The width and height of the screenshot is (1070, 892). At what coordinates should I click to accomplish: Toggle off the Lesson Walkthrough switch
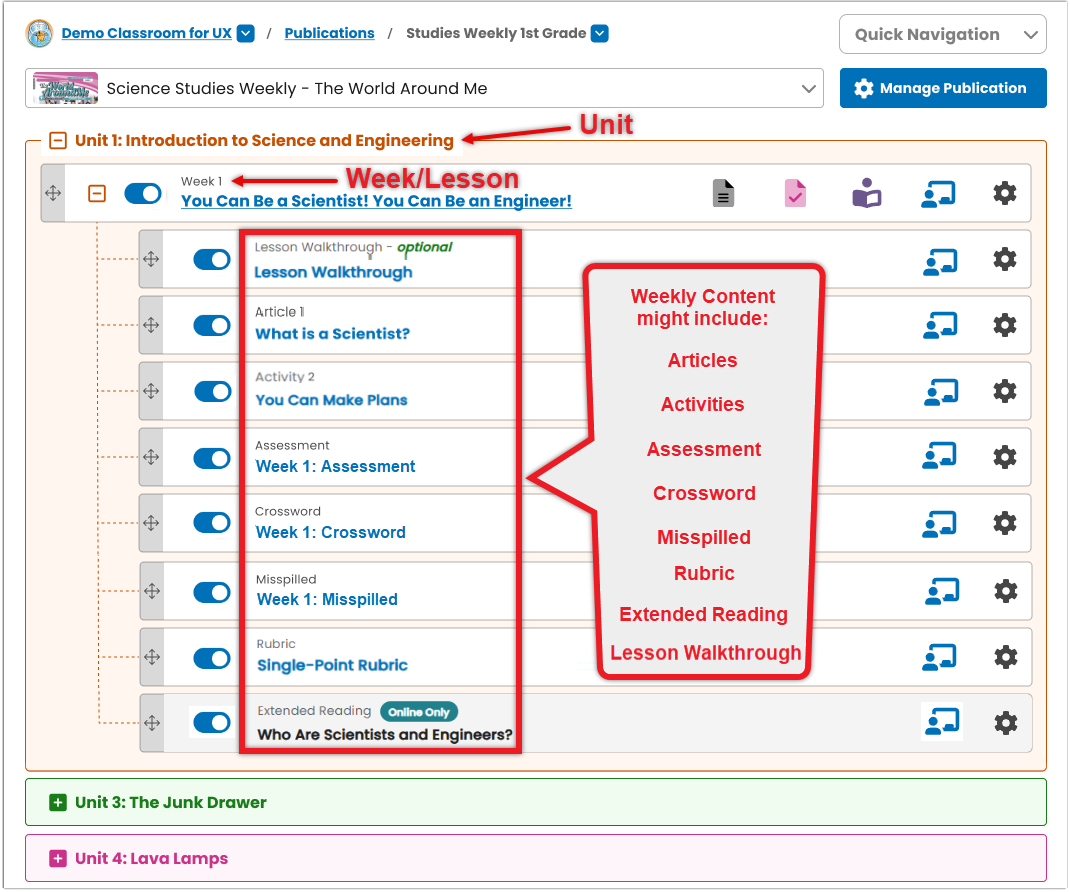tap(212, 259)
